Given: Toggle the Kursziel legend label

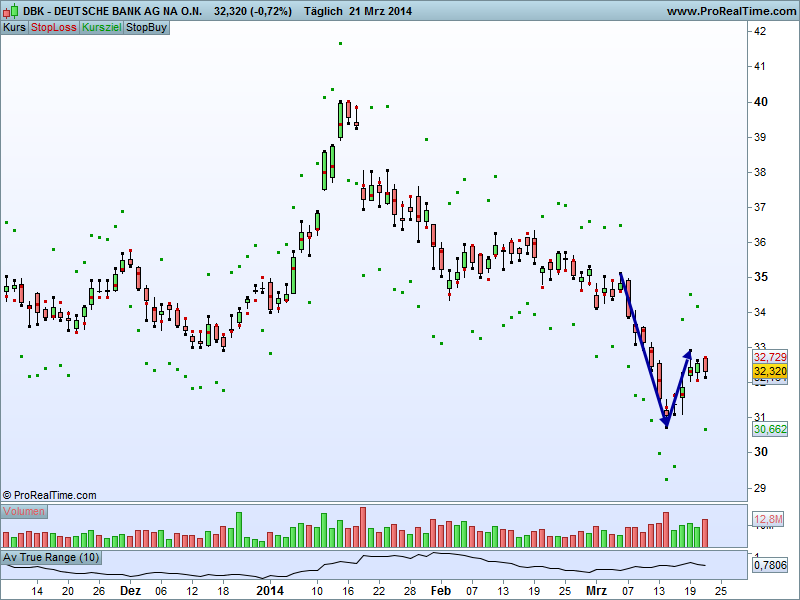Looking at the screenshot, I should pyautogui.click(x=102, y=28).
